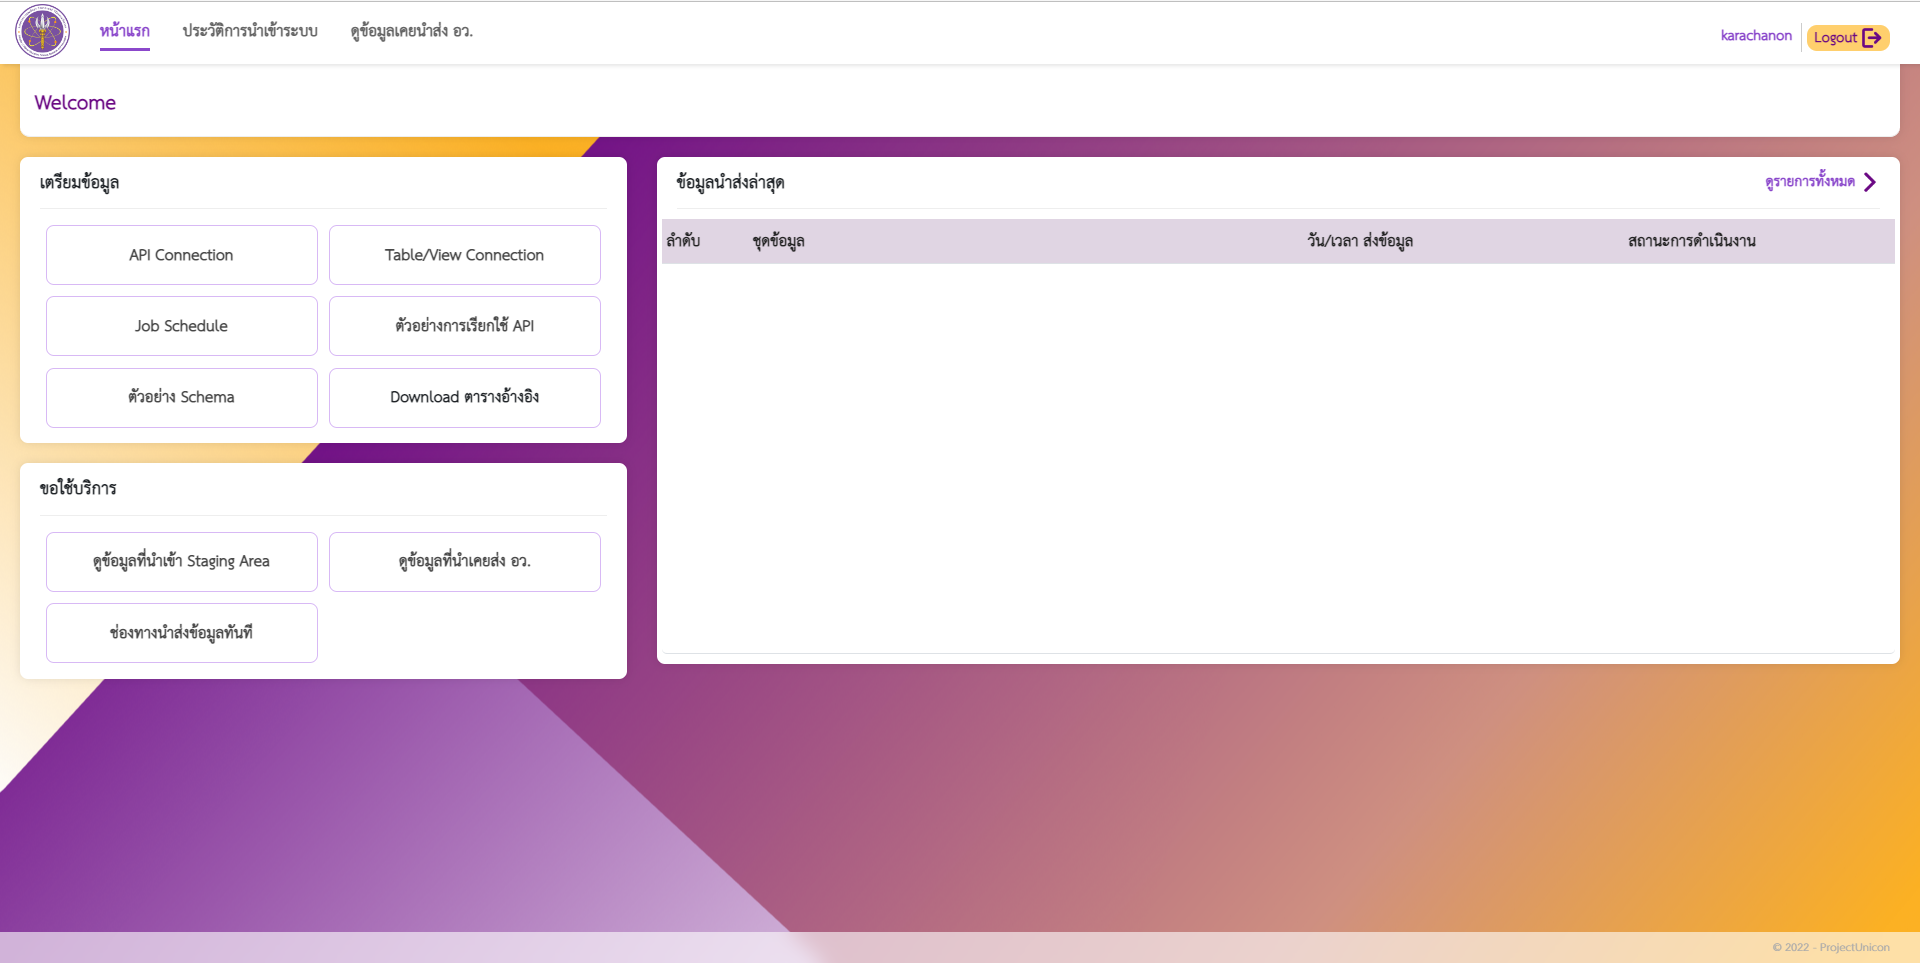Screen dimensions: 1920x963
Task: Click the chevron next to ดูรายการทั้งหมด
Action: (x=1870, y=182)
